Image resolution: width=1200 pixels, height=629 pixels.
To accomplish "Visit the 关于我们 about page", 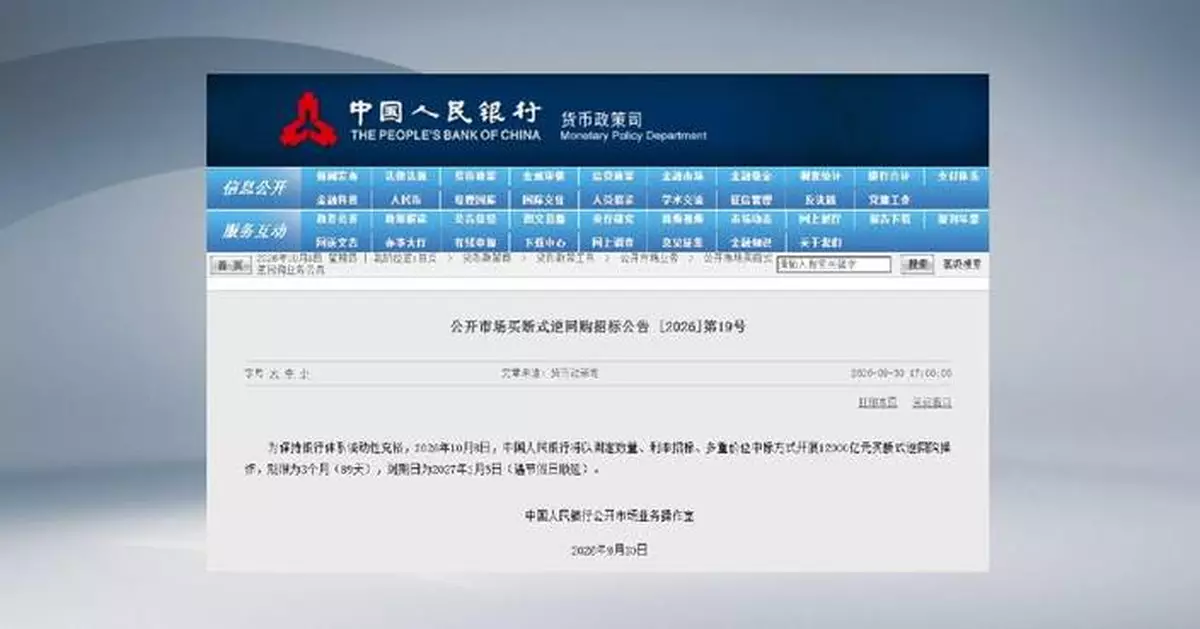I will coord(820,242).
